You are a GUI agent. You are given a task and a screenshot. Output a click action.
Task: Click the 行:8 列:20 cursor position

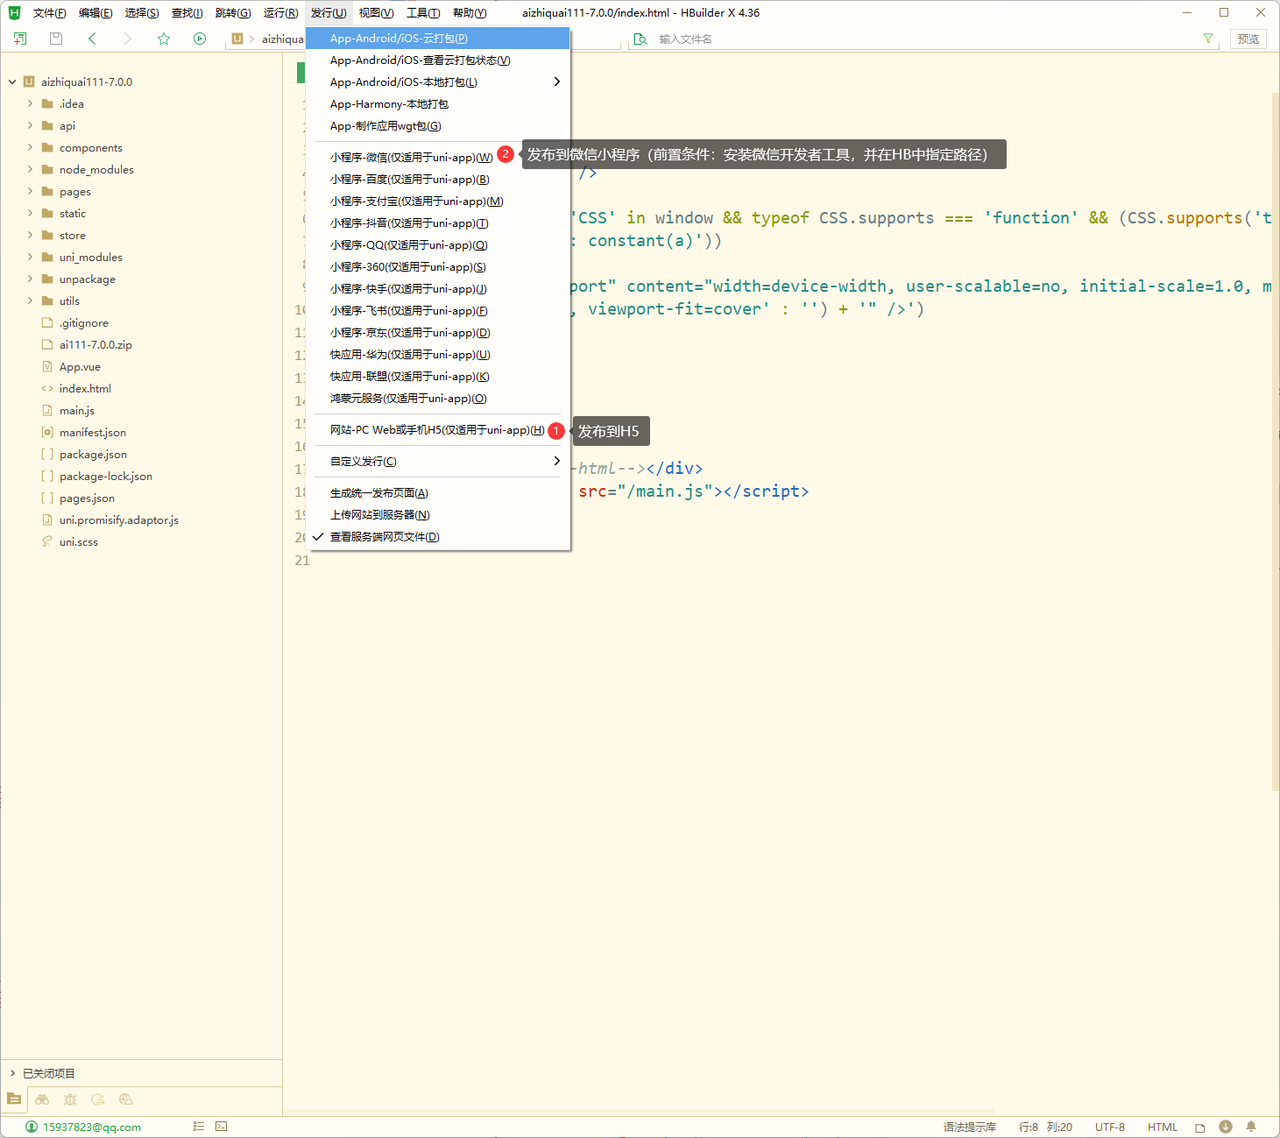click(x=1045, y=1127)
